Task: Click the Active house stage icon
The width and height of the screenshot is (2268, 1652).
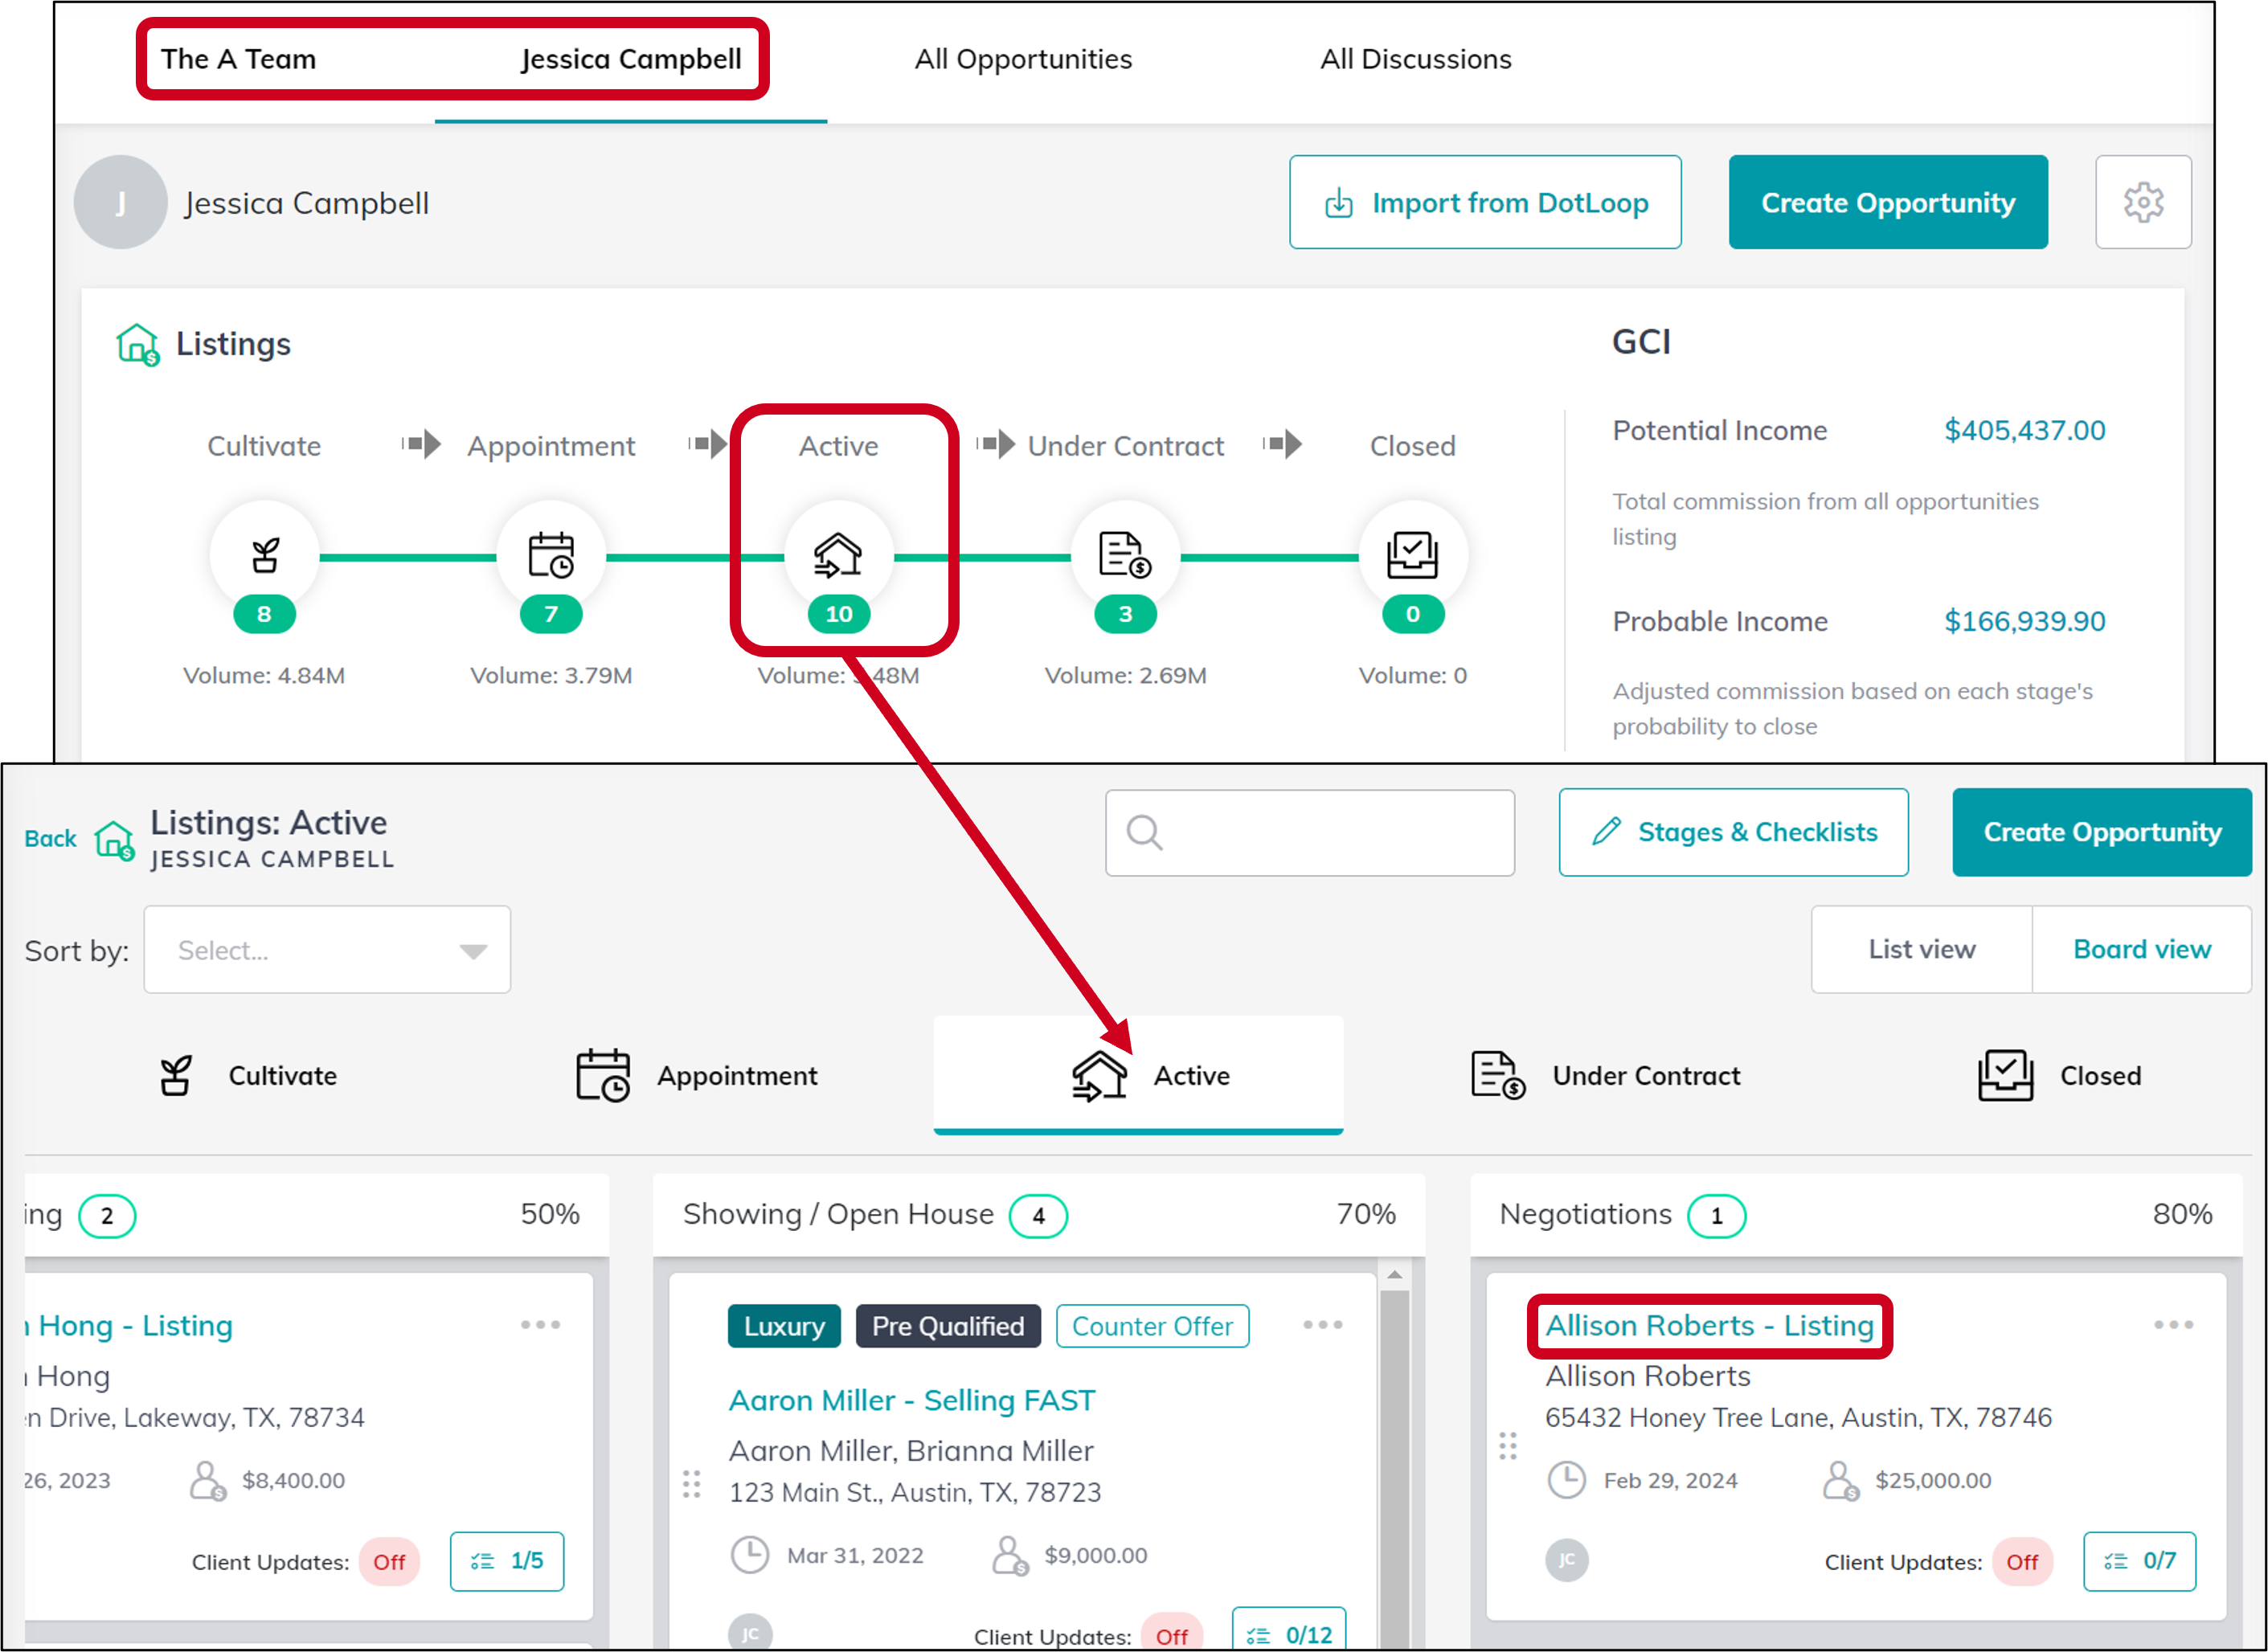Action: (x=838, y=555)
